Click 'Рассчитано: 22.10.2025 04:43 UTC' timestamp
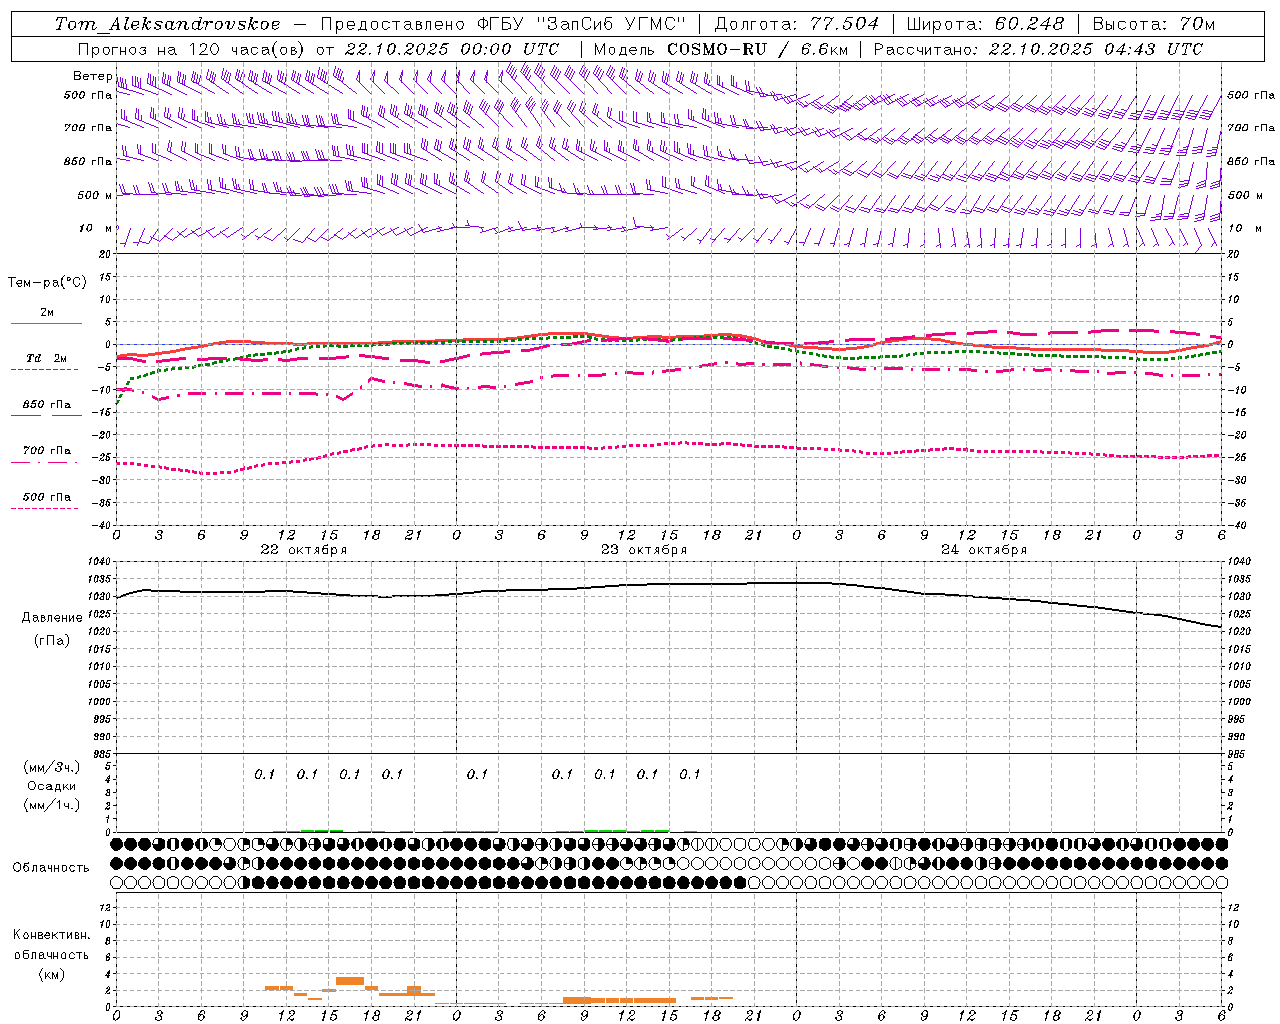This screenshot has height=1024, width=1280. (x=1038, y=49)
